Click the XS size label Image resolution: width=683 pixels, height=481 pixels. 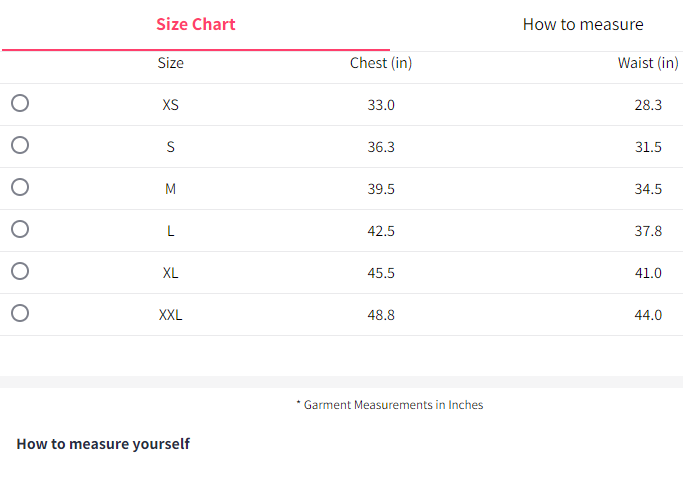point(171,105)
